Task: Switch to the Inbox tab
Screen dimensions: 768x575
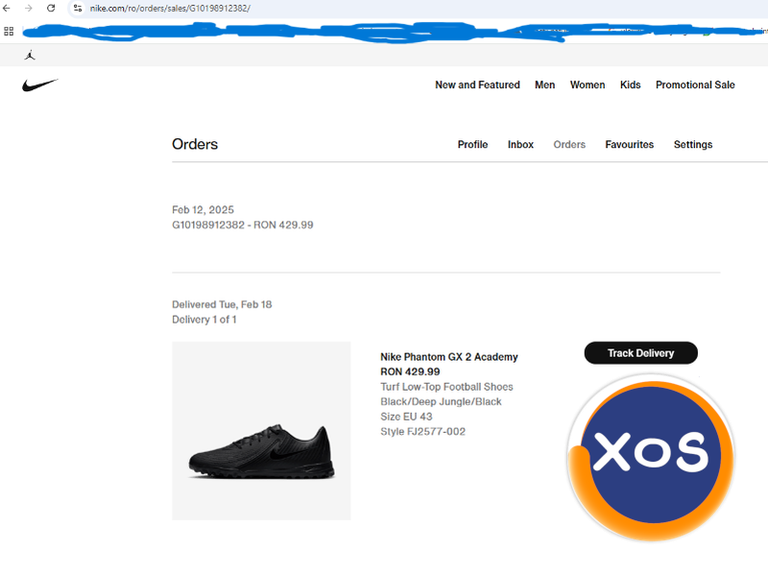Action: pos(521,144)
